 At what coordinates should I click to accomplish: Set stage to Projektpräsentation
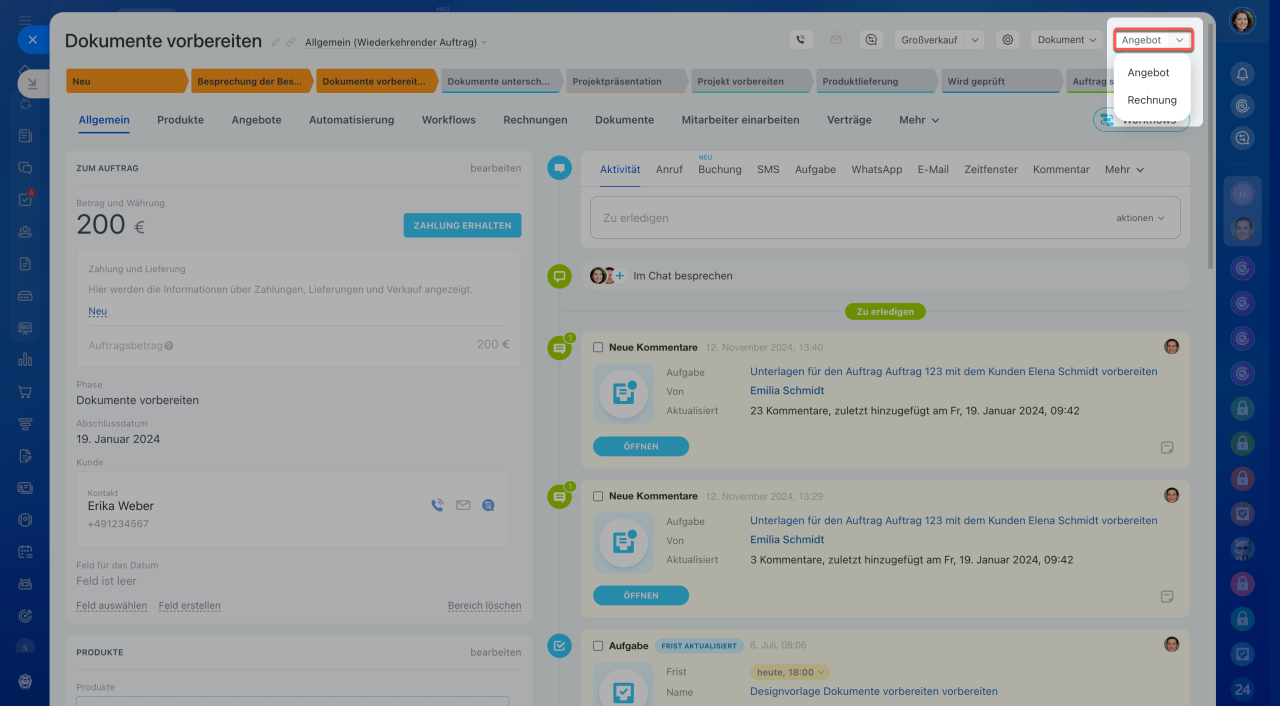pos(626,81)
